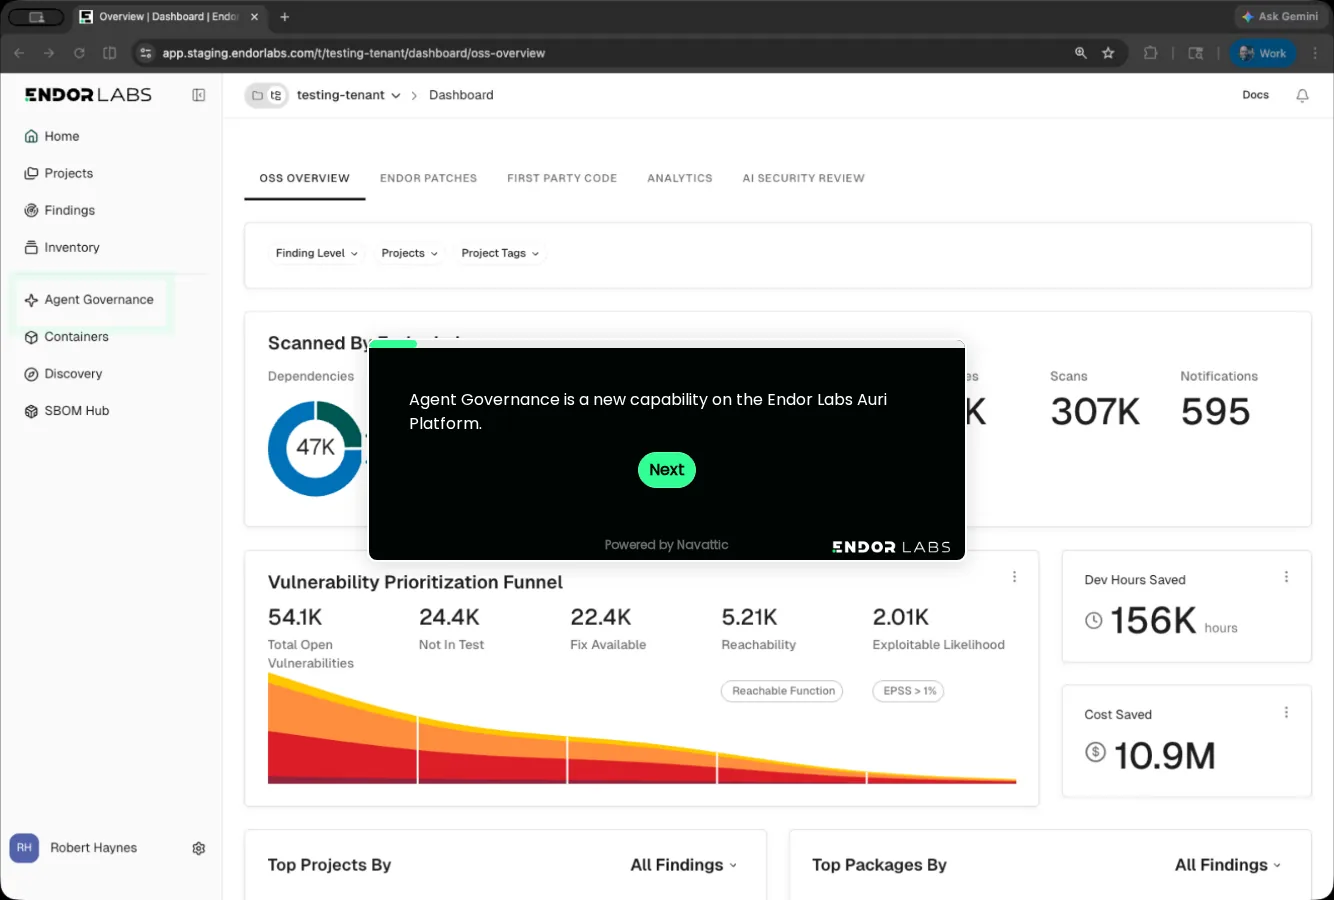This screenshot has width=1334, height=900.
Task: Click the zoom magnifier icon in address bar
Action: coord(1081,53)
